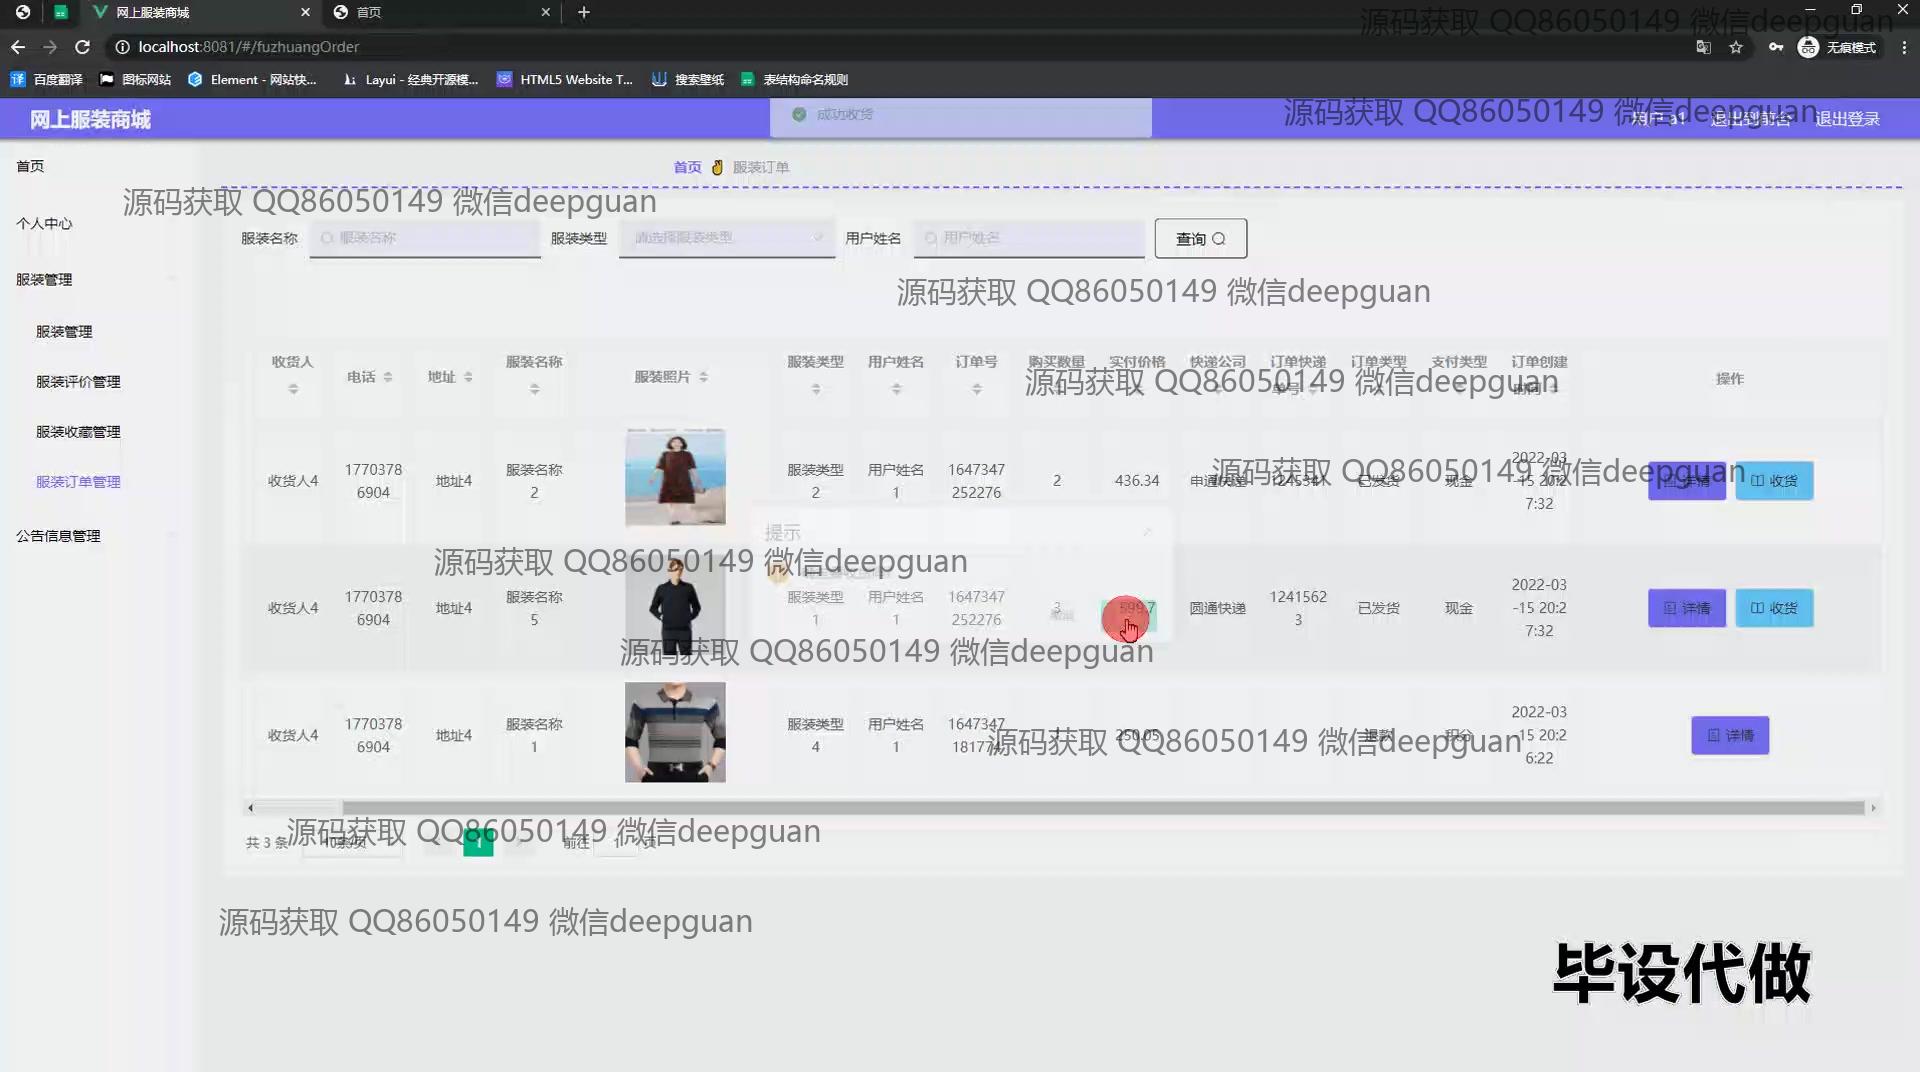Image resolution: width=1920 pixels, height=1072 pixels.
Task: Open Layui bookmark
Action: tap(410, 79)
